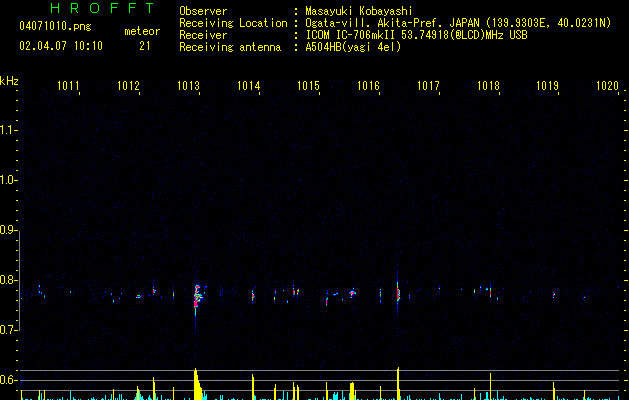Click the meteor count value 21

click(x=145, y=46)
